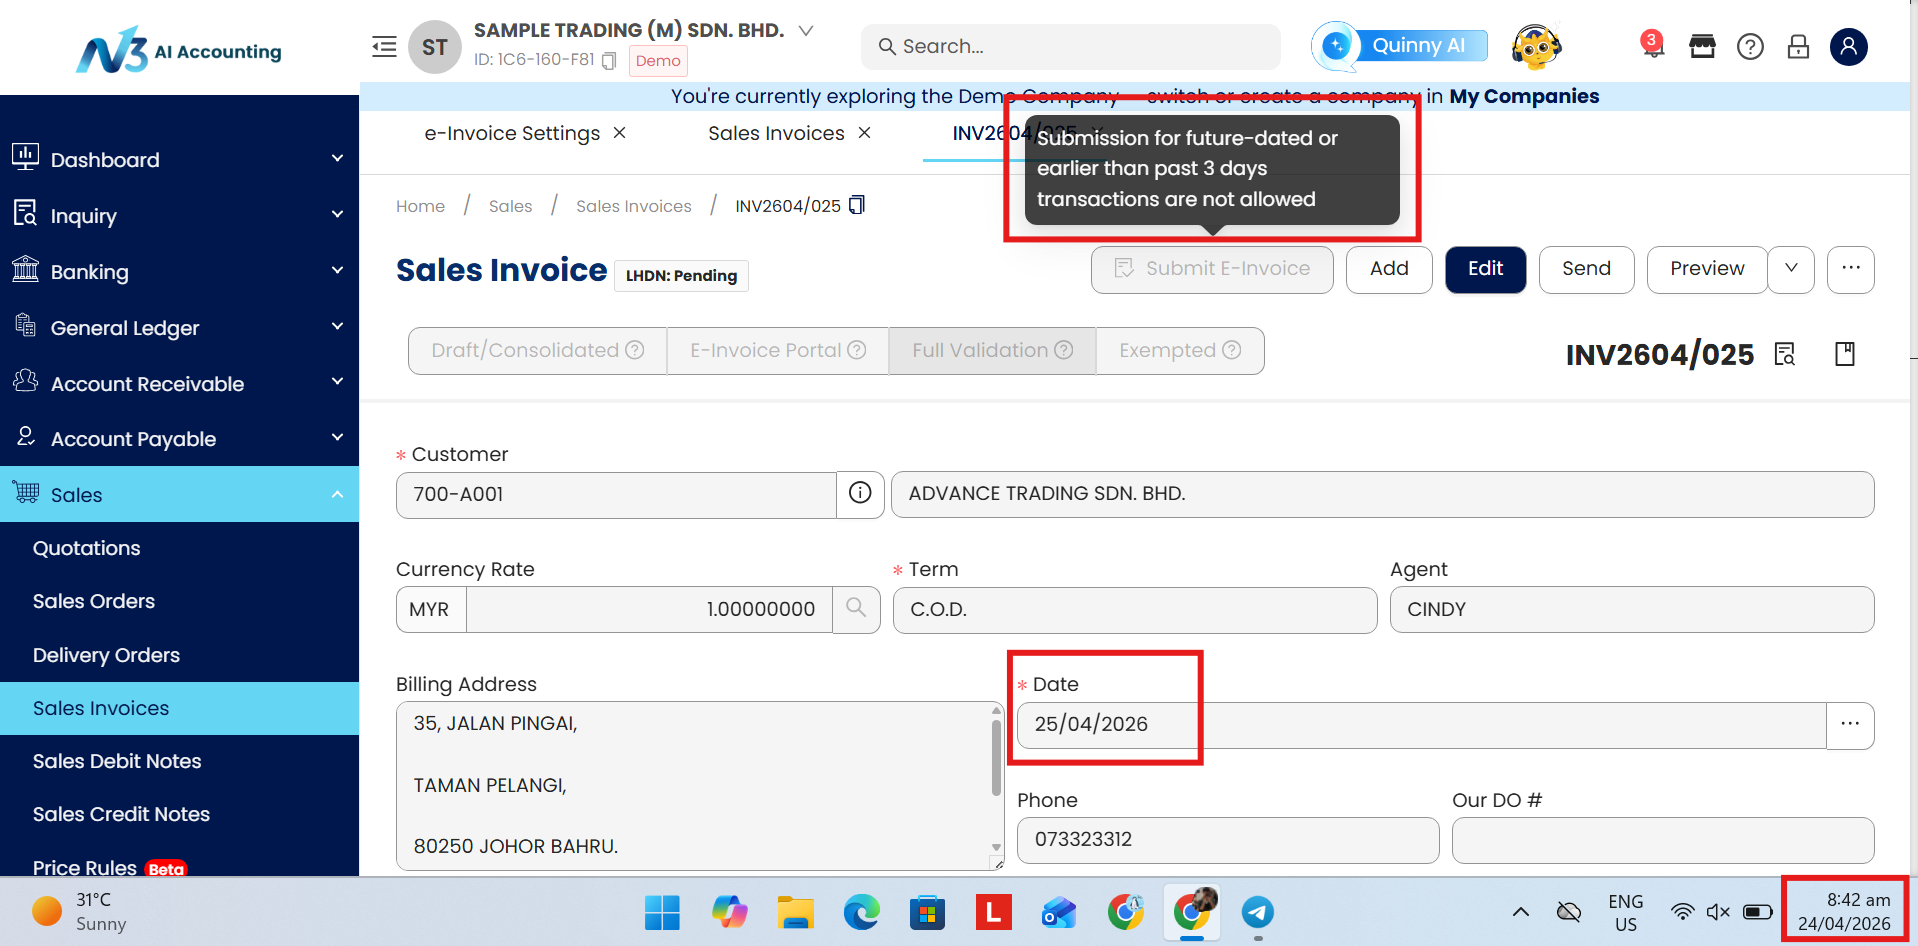The height and width of the screenshot is (946, 1918).
Task: Switch to e-Invoice Settings tab
Action: [512, 134]
